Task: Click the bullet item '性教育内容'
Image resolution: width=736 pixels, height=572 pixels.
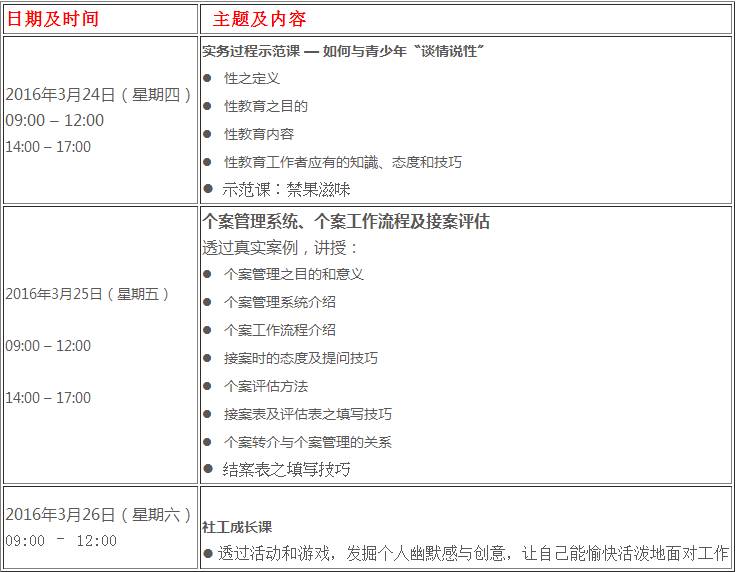Action: point(259,134)
